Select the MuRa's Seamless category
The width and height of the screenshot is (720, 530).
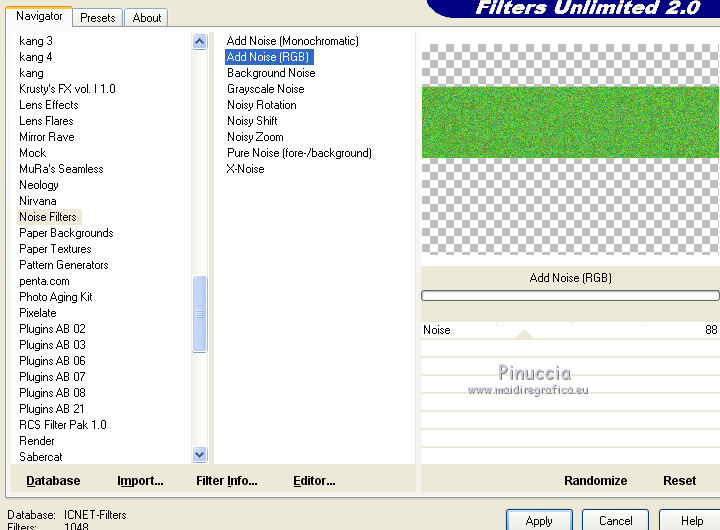61,169
